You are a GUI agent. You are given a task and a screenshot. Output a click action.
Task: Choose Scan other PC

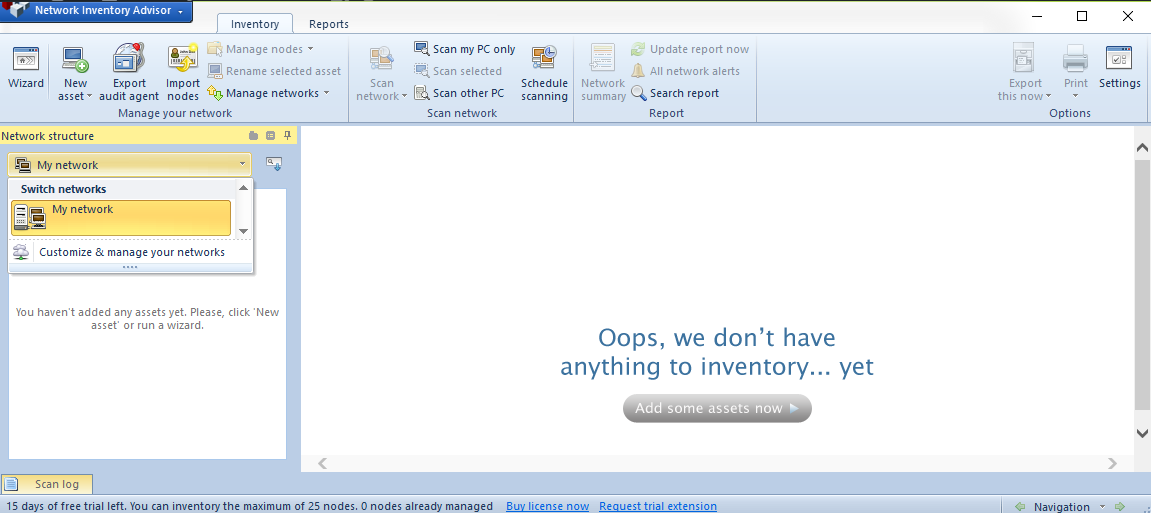[x=460, y=93]
